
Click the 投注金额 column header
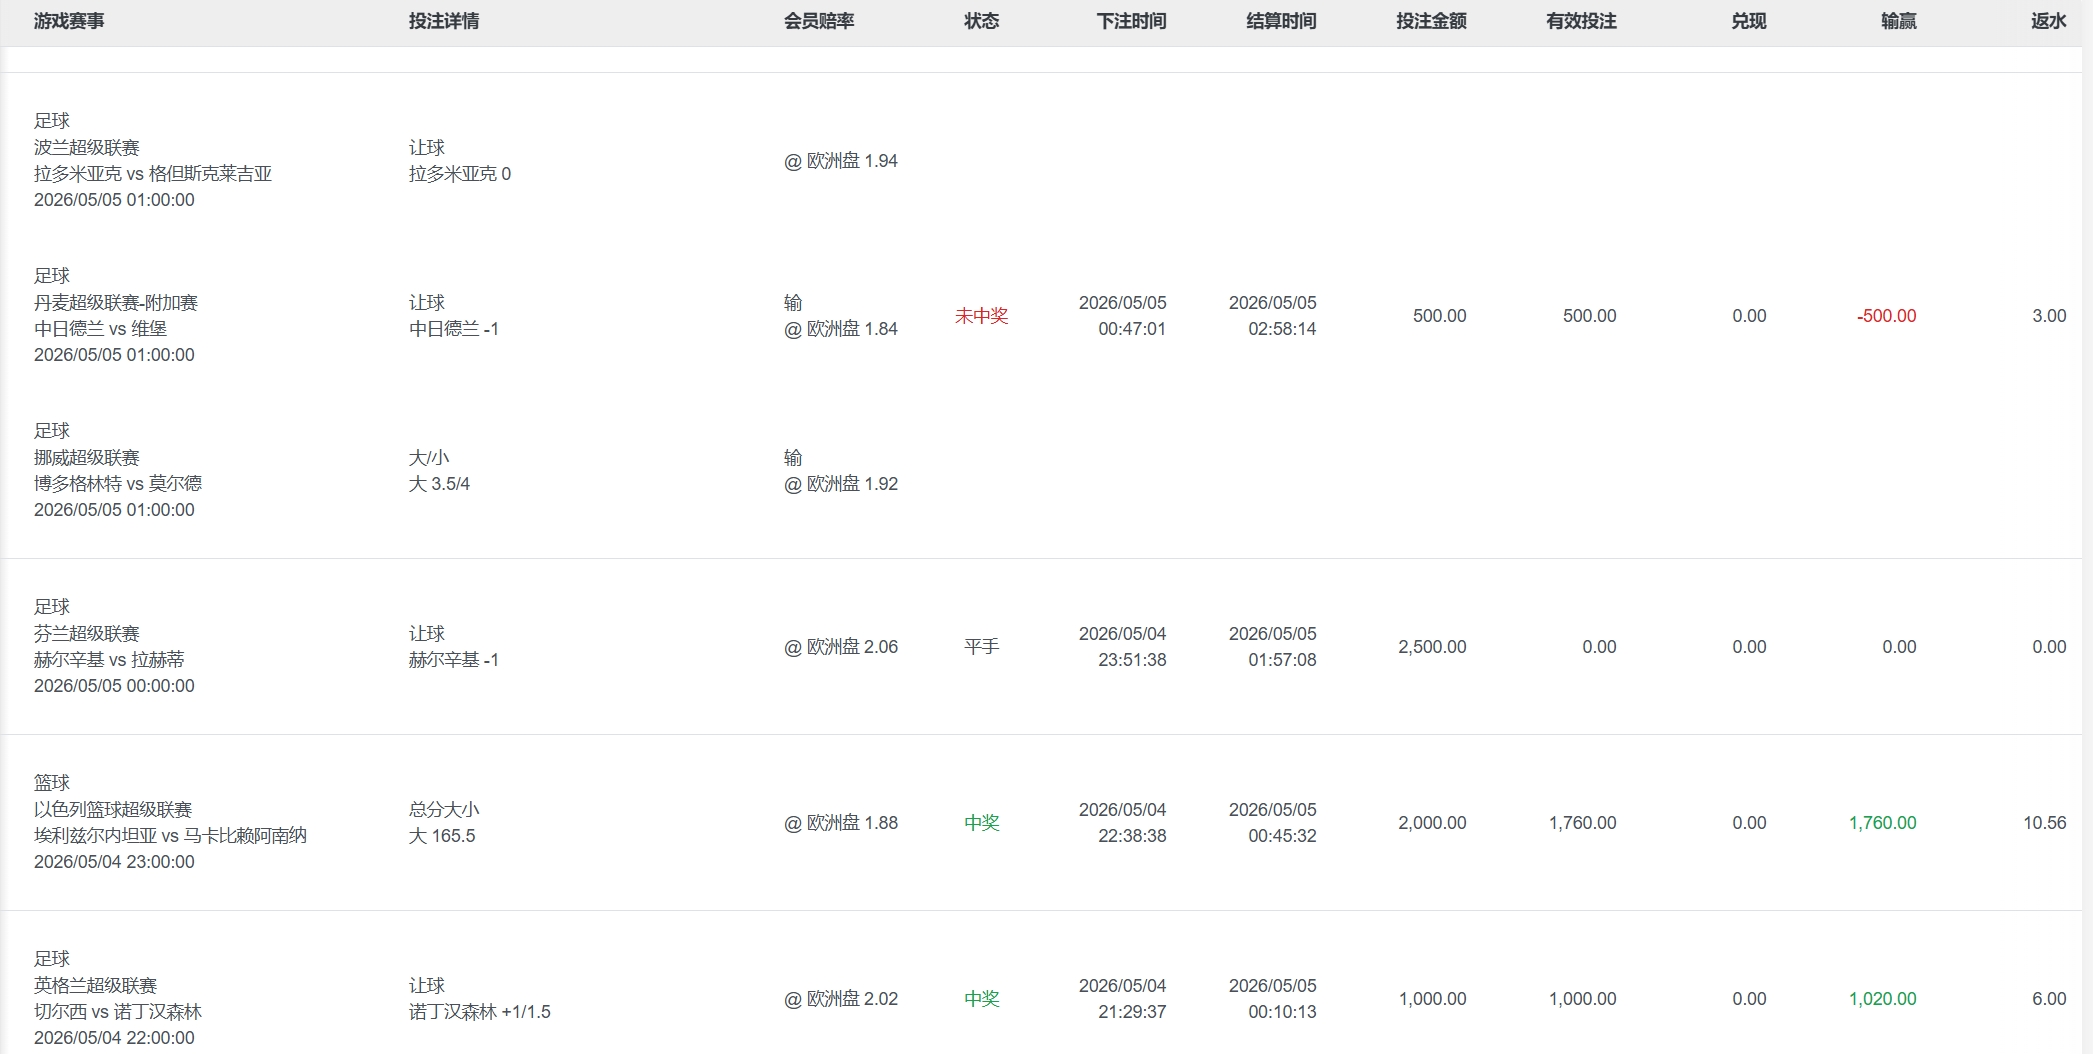1431,21
